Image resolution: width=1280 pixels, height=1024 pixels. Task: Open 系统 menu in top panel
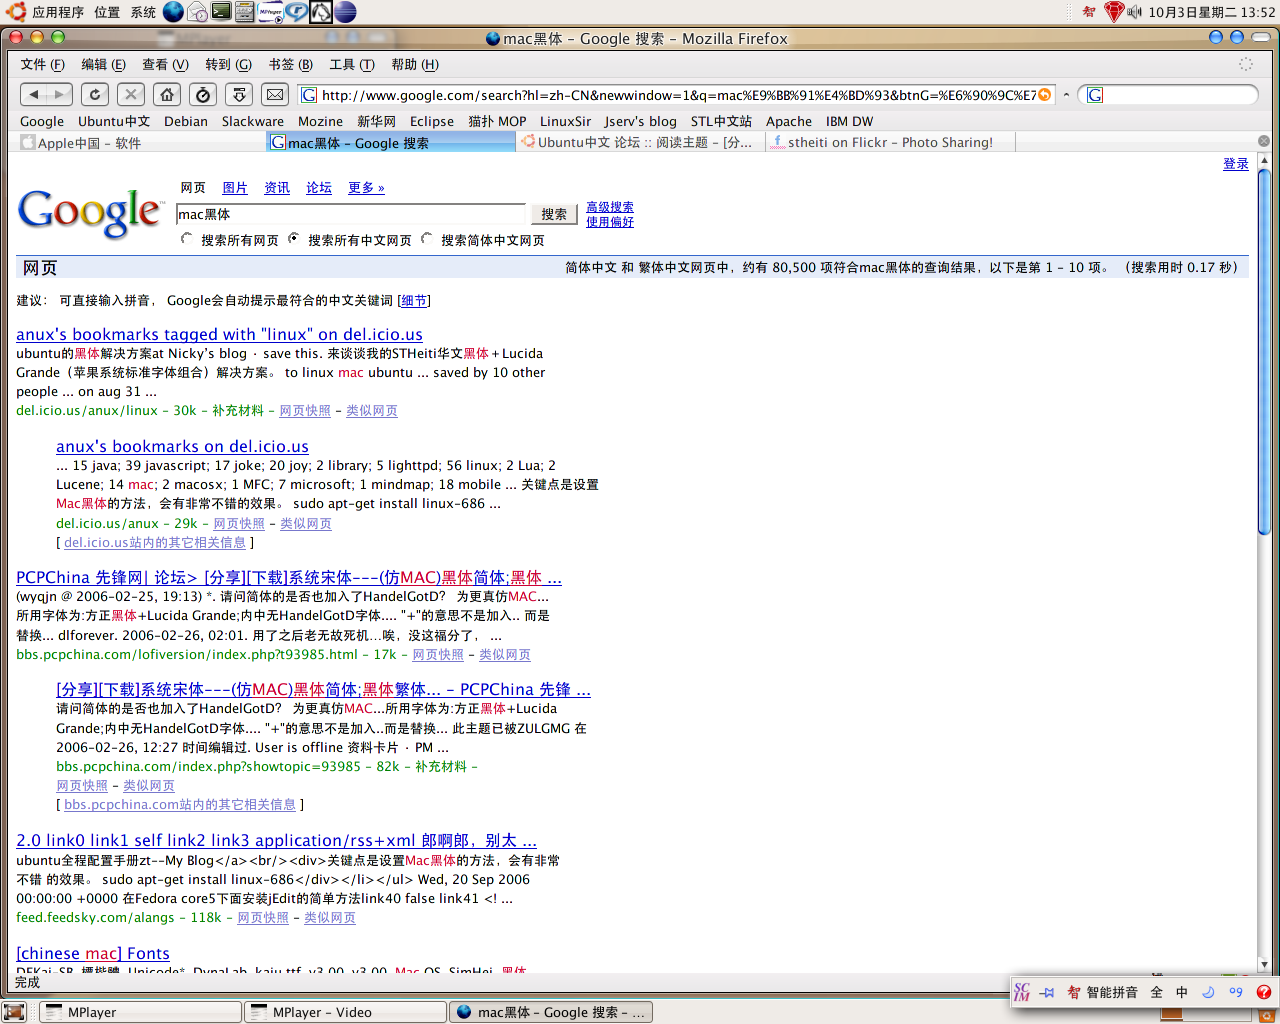(143, 12)
